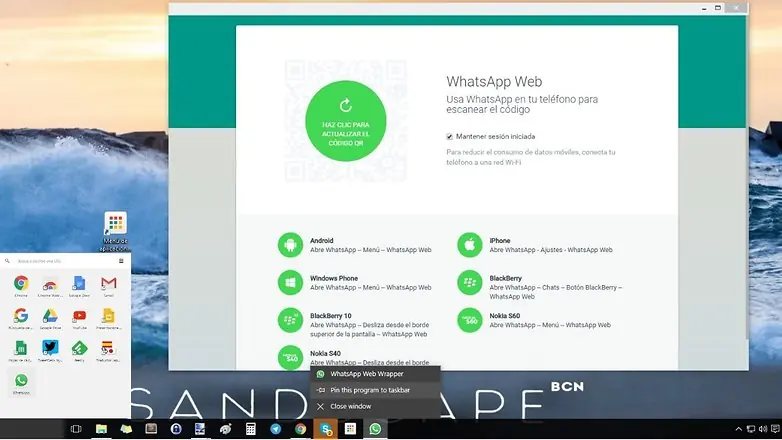782x440 pixels.
Task: Click the BlackBerry 10 icon
Action: tap(290, 320)
